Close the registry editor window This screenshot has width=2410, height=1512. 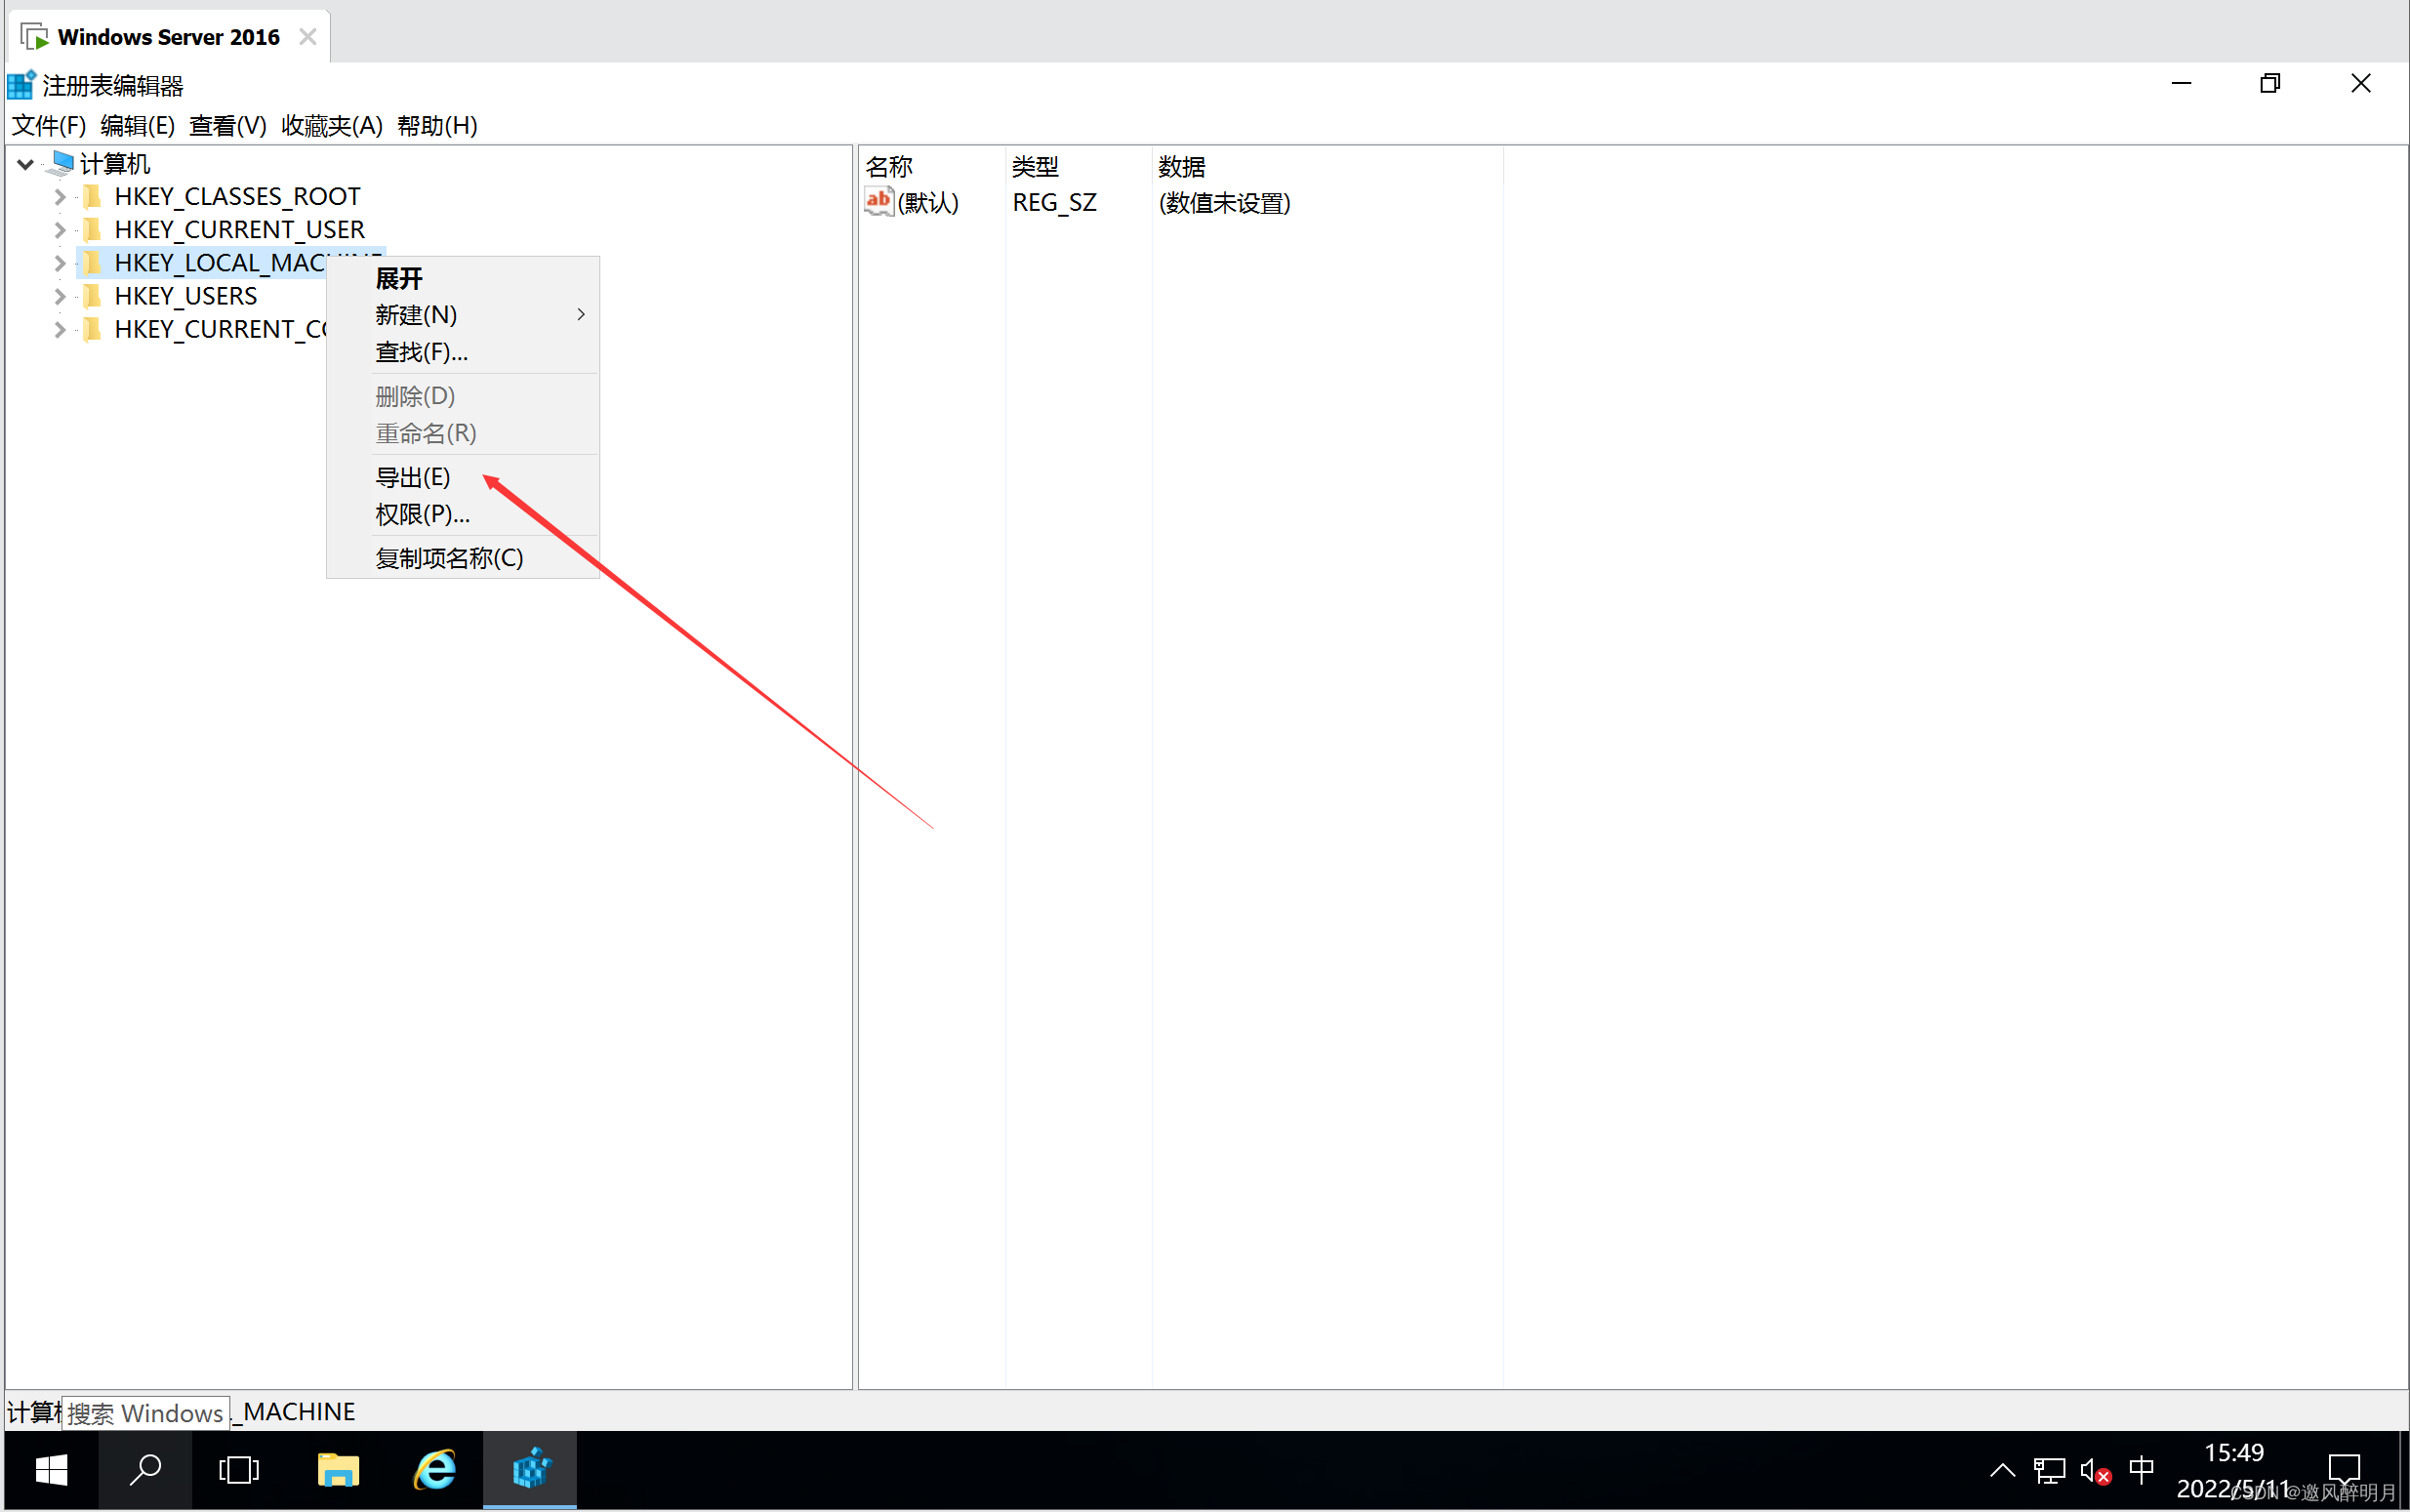pos(2361,84)
